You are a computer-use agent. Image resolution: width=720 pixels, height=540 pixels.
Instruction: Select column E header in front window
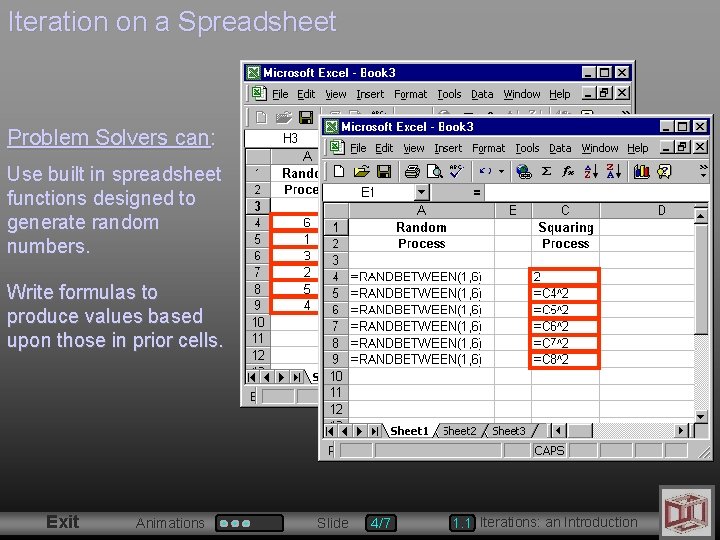(x=513, y=210)
